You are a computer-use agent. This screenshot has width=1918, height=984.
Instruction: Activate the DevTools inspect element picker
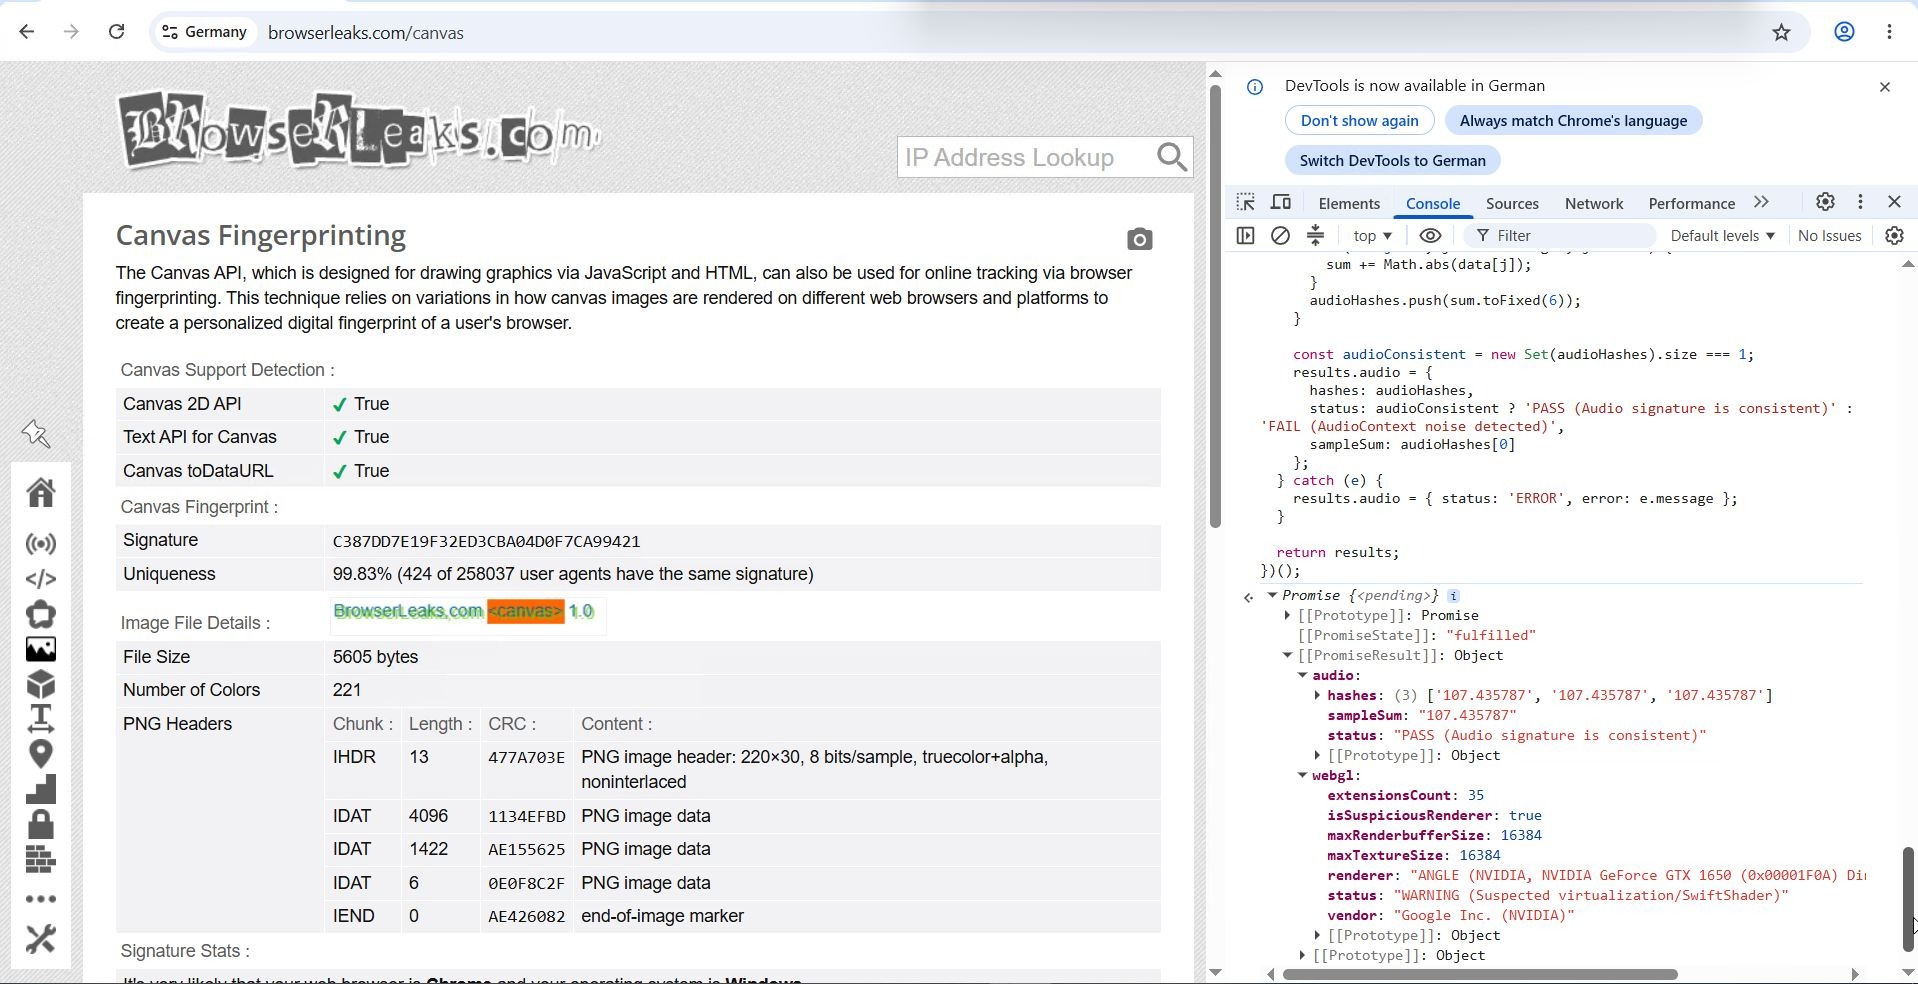(1245, 202)
